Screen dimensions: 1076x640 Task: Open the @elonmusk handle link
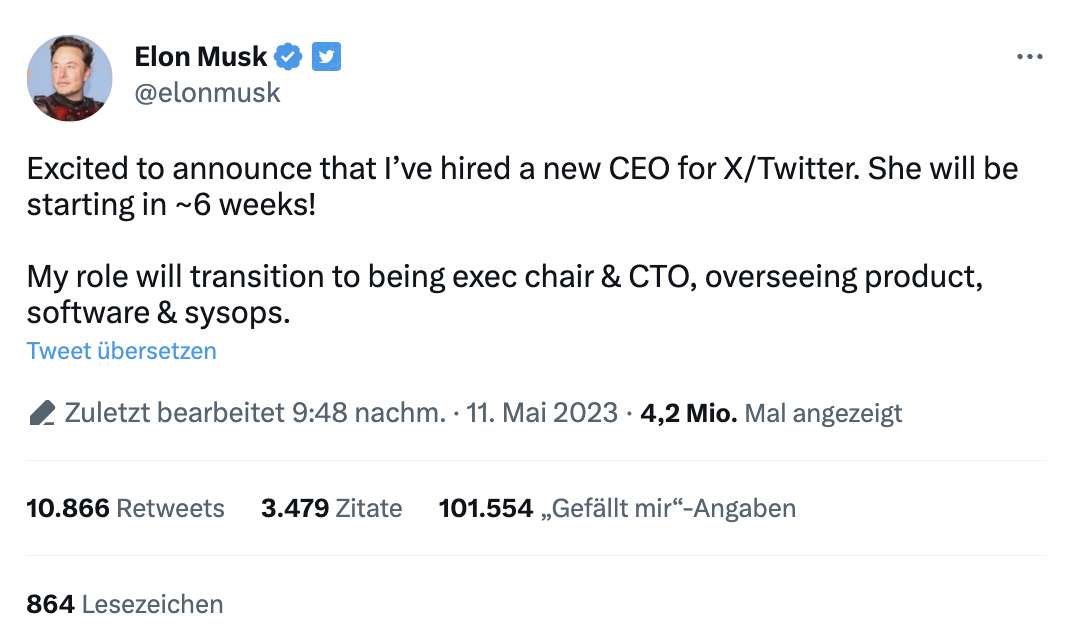tap(208, 93)
